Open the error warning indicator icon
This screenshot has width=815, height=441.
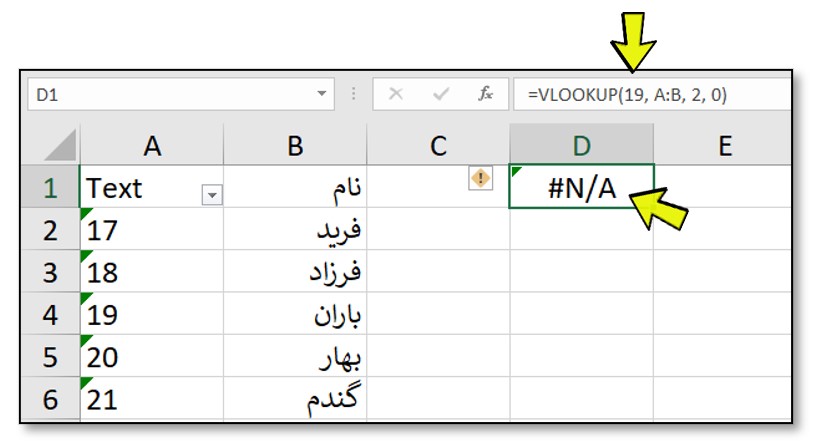tap(480, 178)
